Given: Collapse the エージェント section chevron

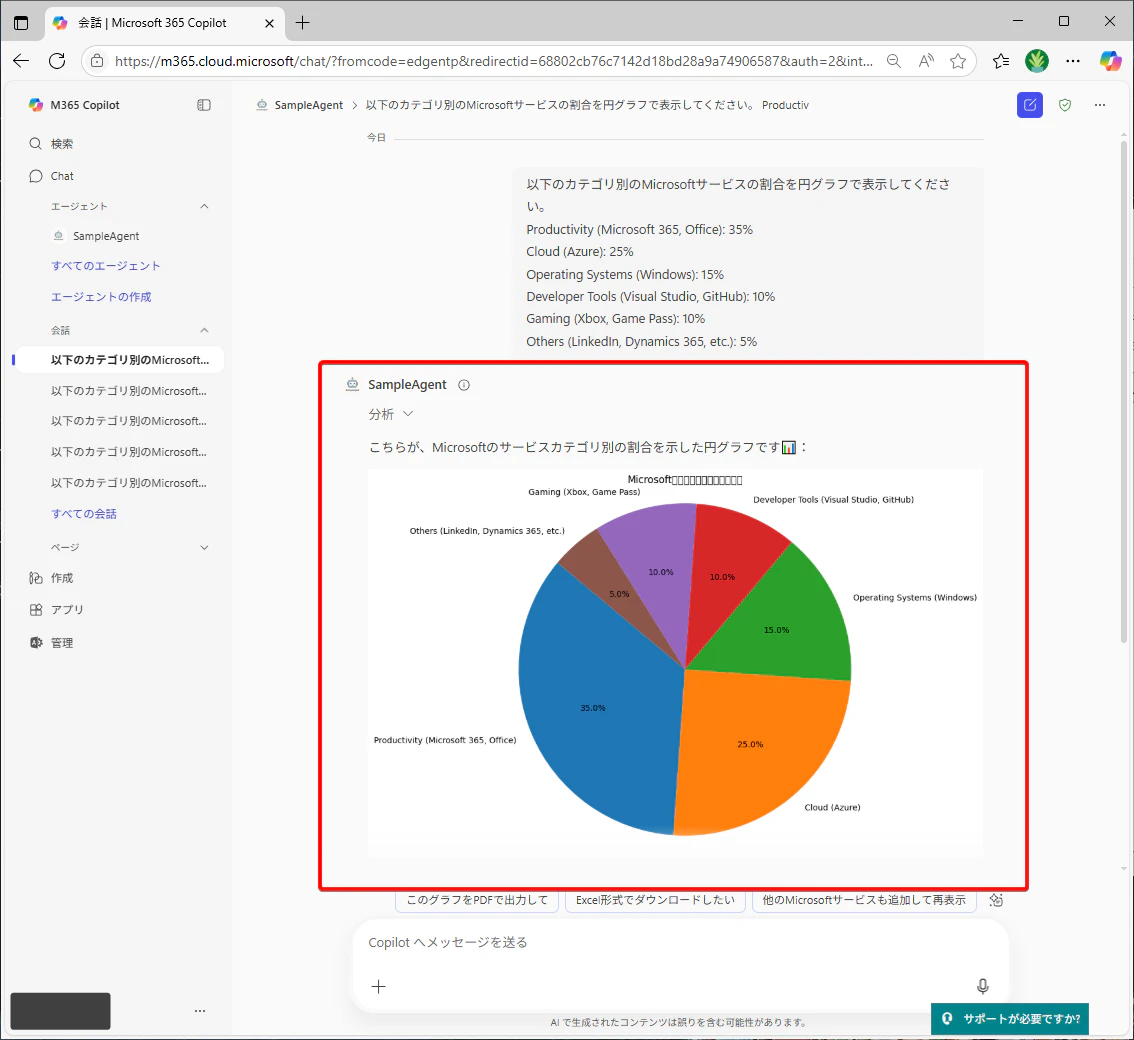Looking at the screenshot, I should point(204,207).
